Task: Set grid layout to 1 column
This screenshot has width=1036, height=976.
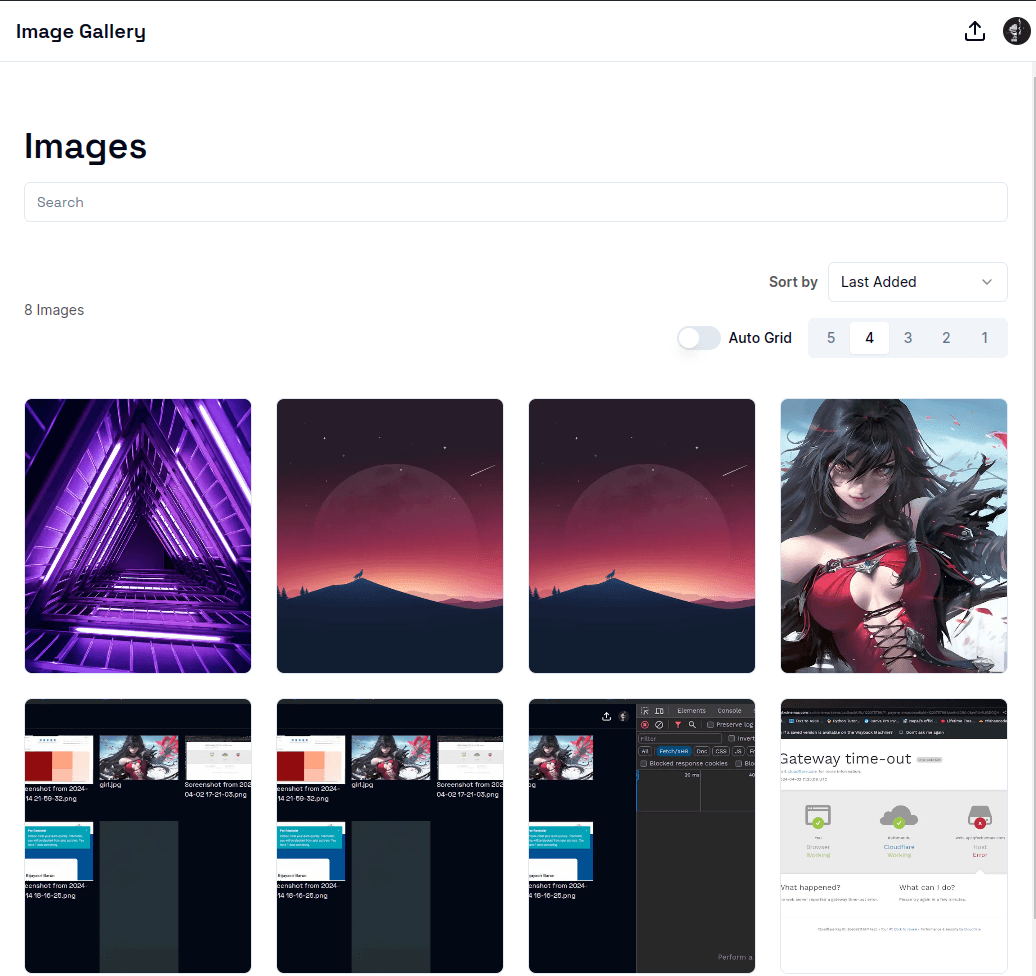Action: [x=984, y=338]
